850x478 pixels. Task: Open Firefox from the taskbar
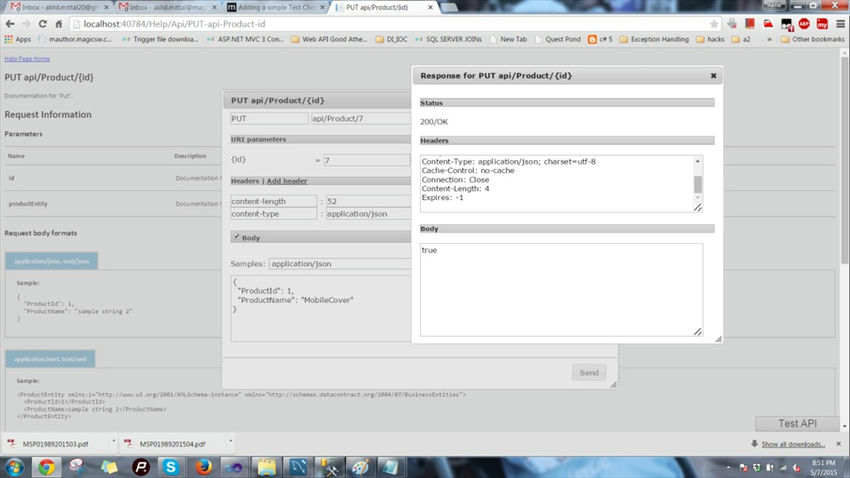tap(203, 467)
